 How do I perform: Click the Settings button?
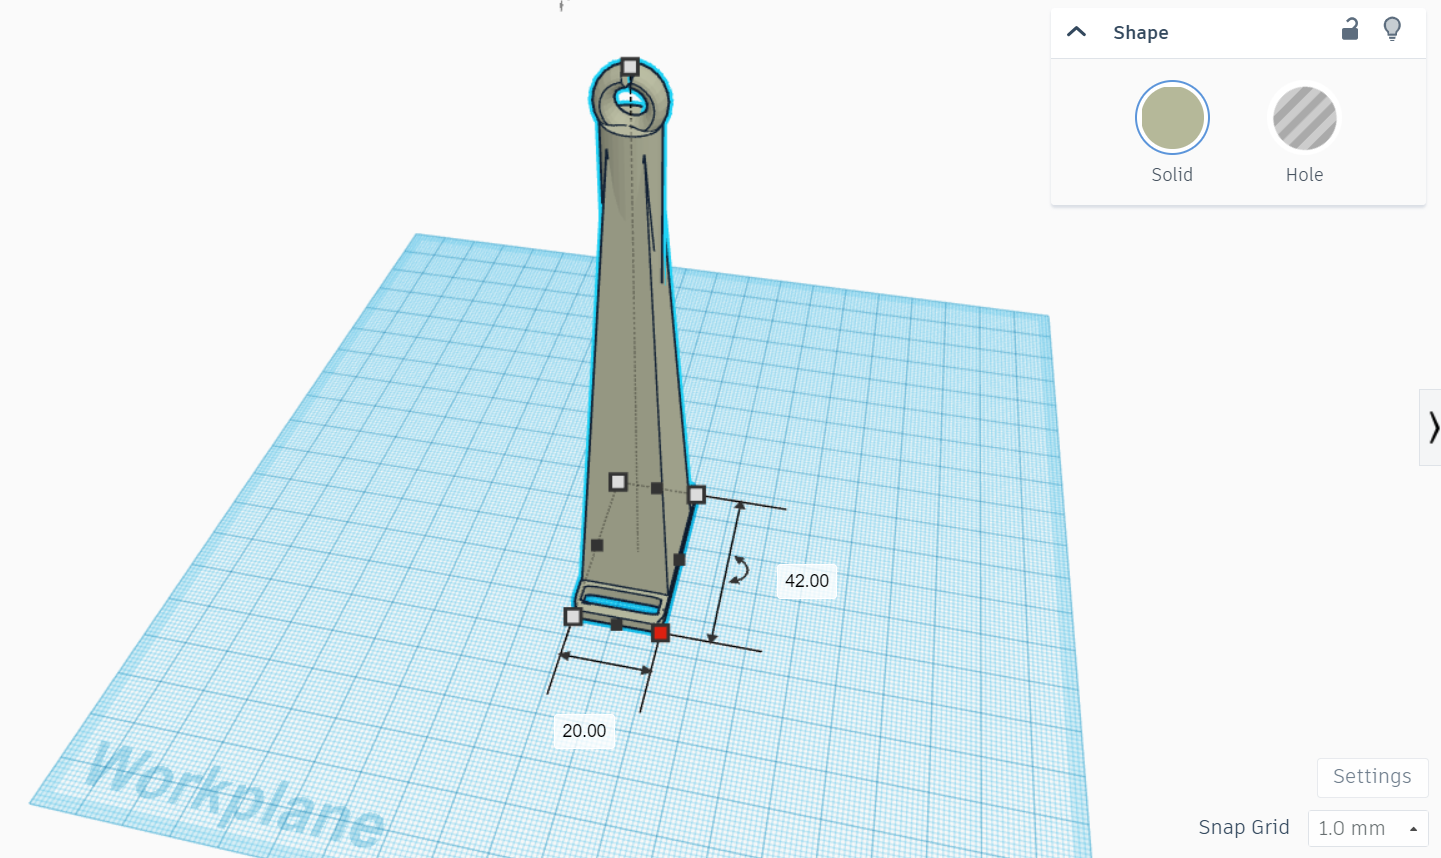(1371, 776)
